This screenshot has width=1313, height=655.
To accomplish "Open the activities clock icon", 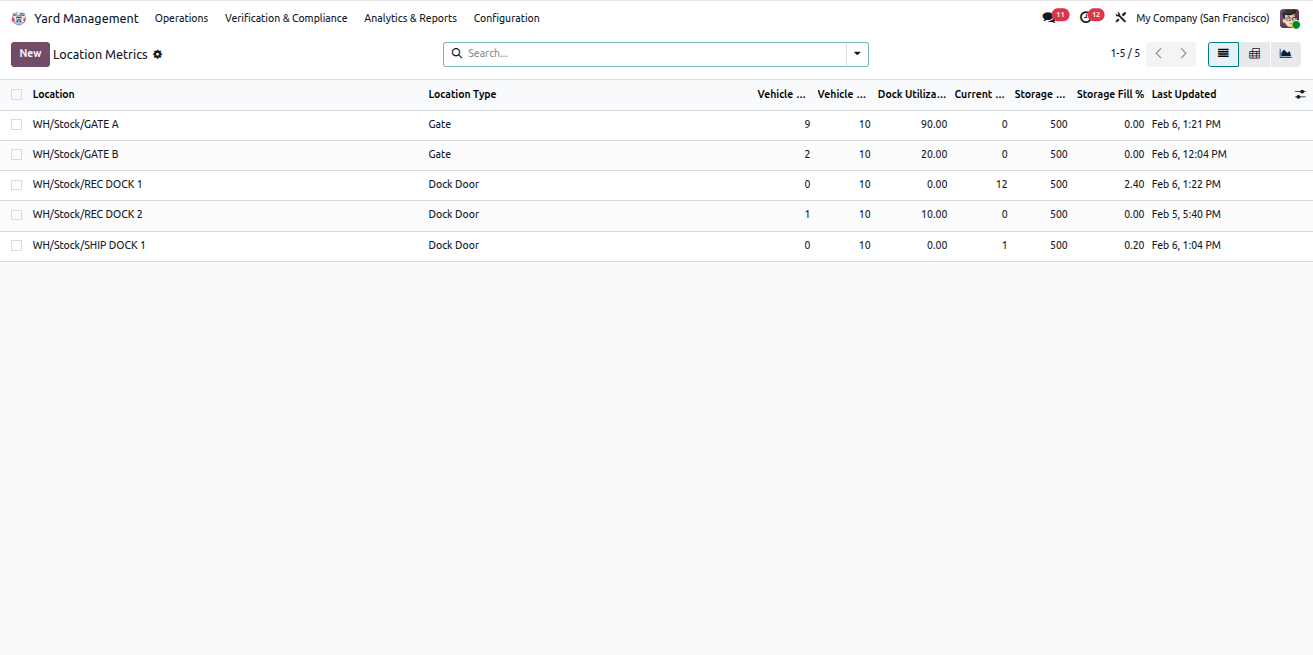I will pos(1088,18).
